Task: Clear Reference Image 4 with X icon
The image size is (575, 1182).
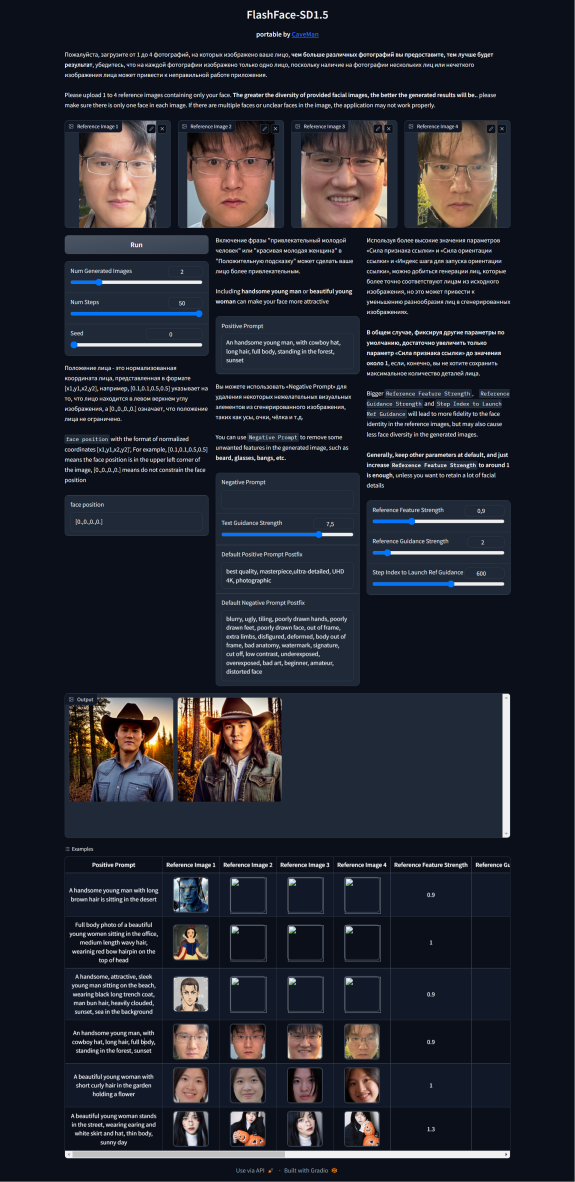Action: [x=503, y=129]
